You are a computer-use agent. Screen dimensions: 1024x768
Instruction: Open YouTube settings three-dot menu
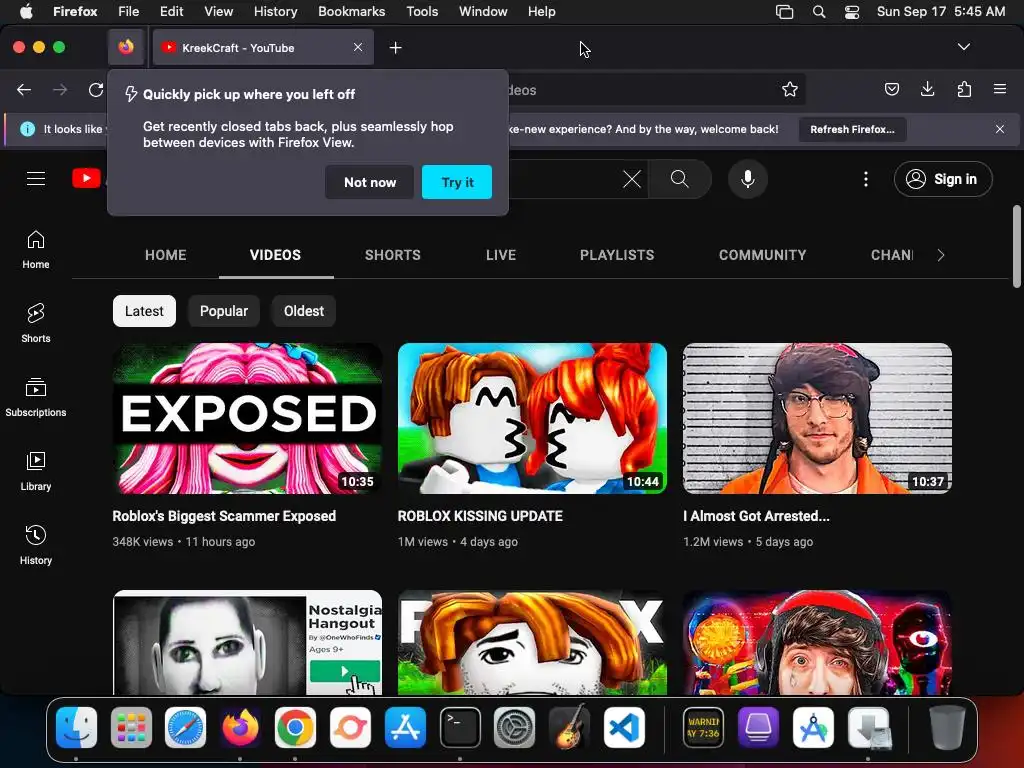click(866, 179)
